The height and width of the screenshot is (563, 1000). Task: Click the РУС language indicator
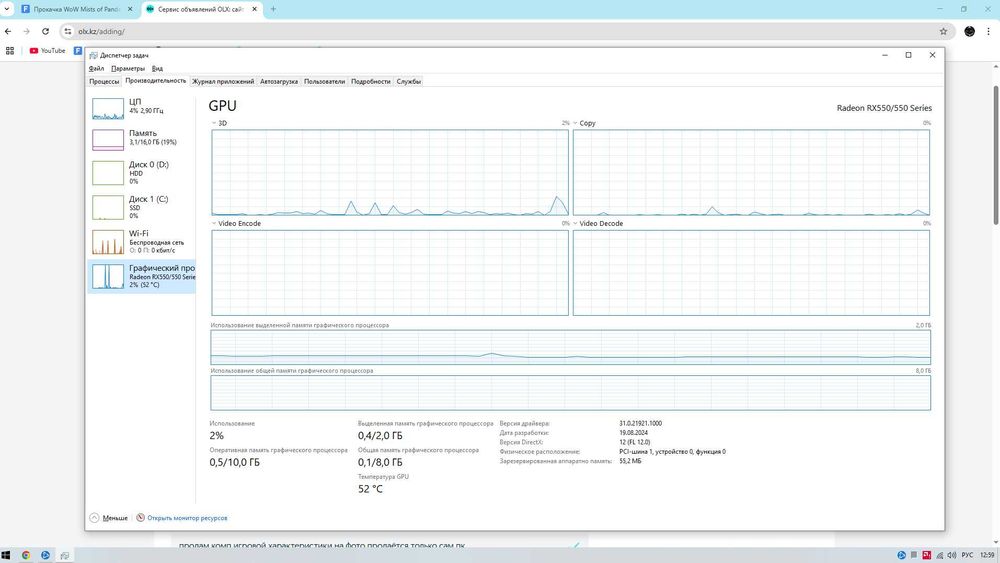[967, 555]
